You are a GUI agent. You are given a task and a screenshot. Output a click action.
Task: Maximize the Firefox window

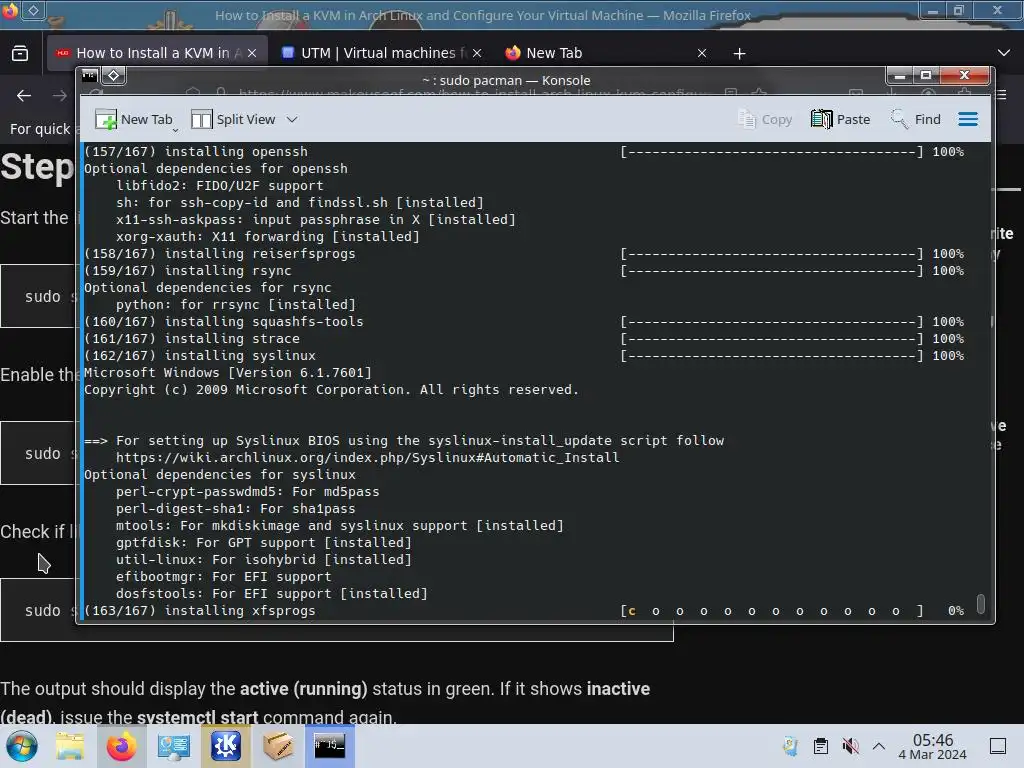point(959,10)
